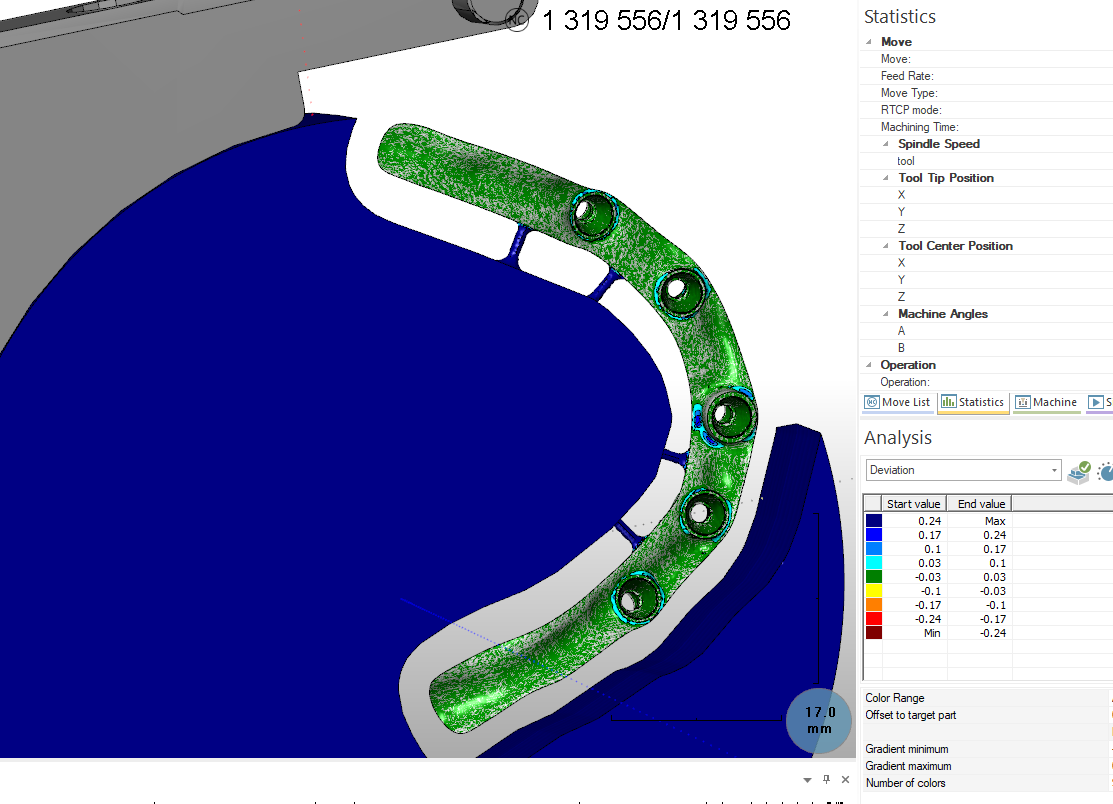1113x804 pixels.
Task: Select the yellow swatch for -0.1 to -0.03
Action: (x=874, y=591)
